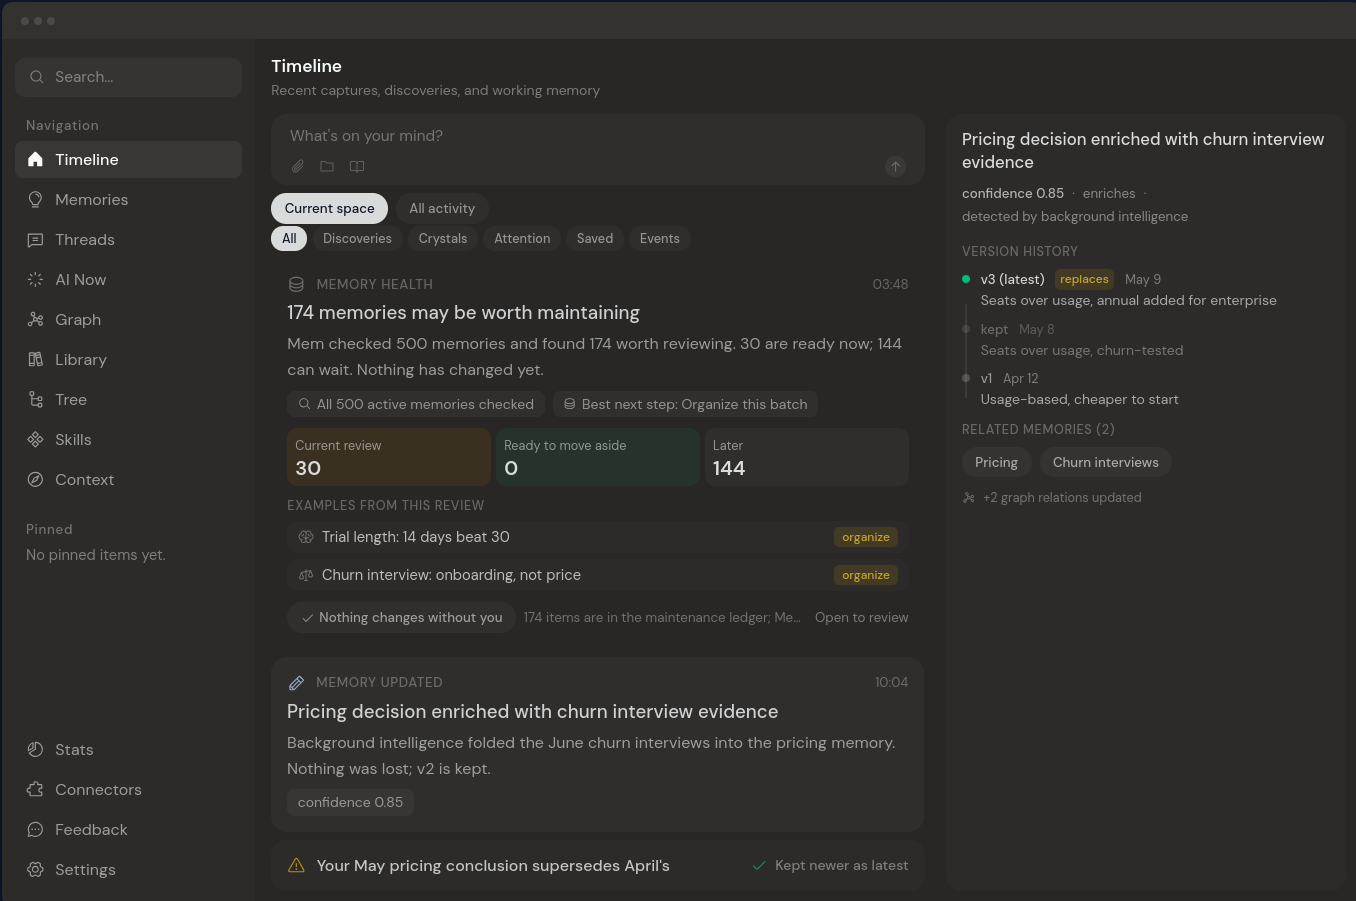Filter timeline by Saved
Viewport: 1356px width, 901px height.
(595, 238)
